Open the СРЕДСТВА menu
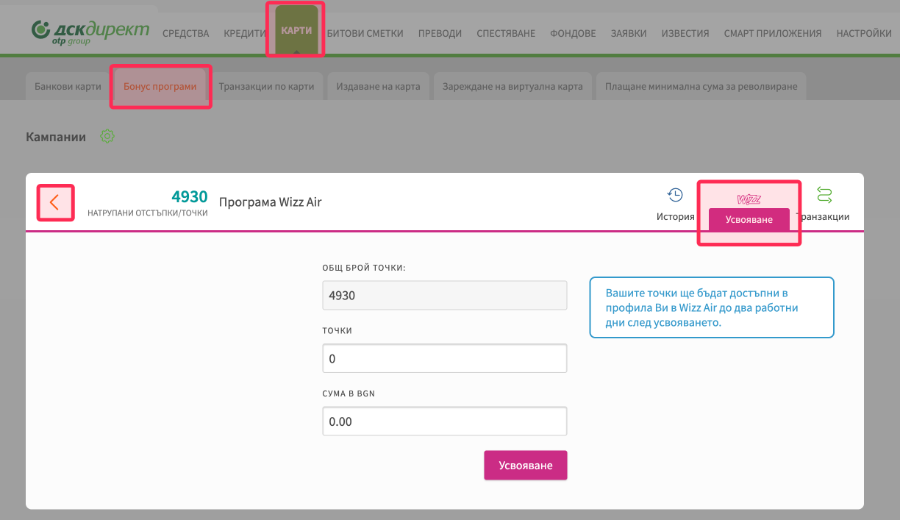 pos(185,33)
